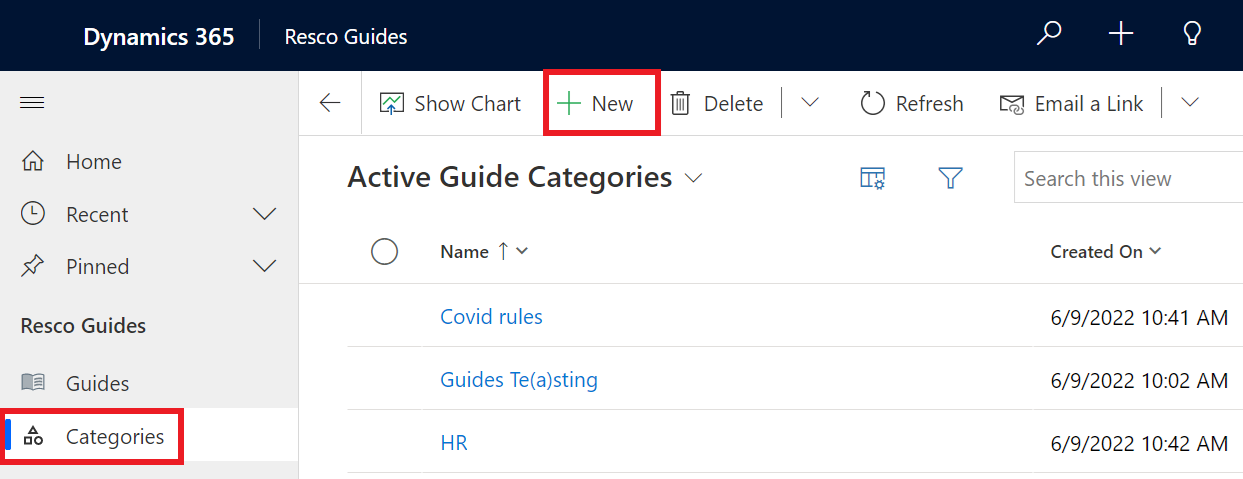This screenshot has width=1243, height=479.
Task: Click New to create a category
Action: pos(597,104)
